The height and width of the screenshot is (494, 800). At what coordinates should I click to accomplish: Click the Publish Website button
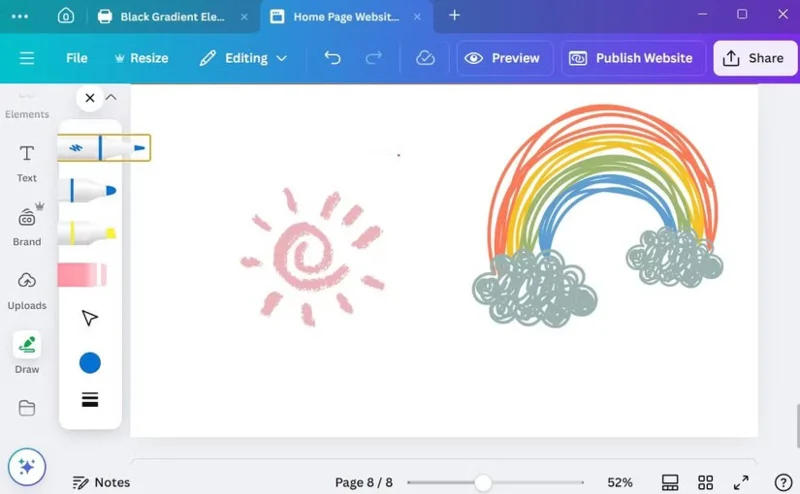(x=631, y=58)
